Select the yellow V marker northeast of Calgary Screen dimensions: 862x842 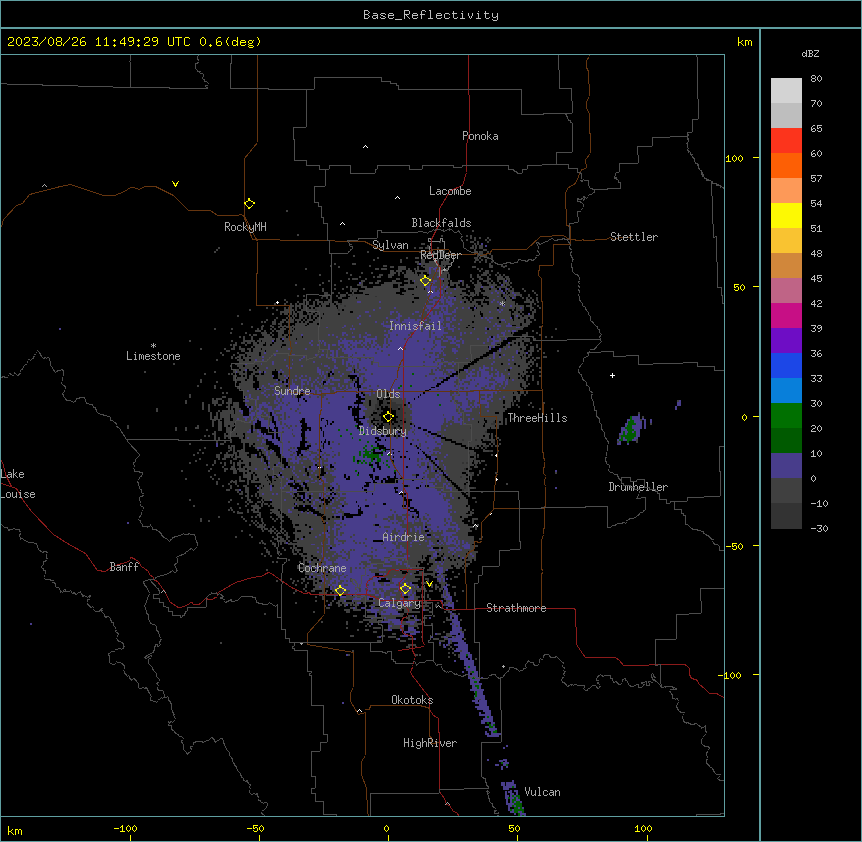[429, 584]
